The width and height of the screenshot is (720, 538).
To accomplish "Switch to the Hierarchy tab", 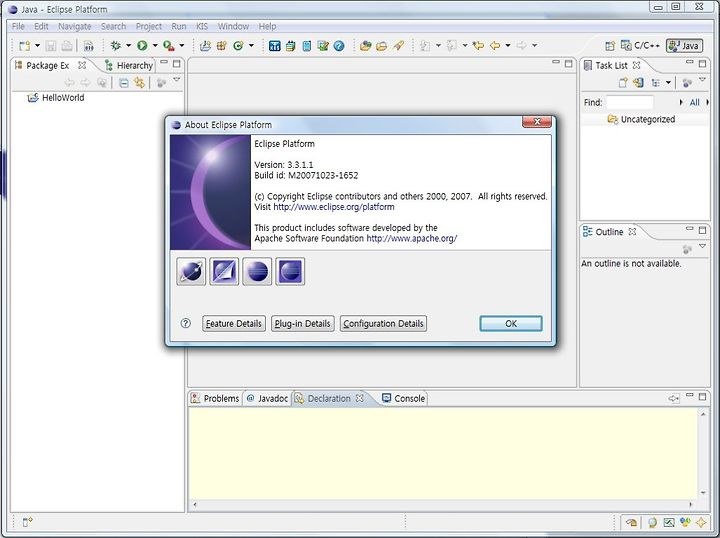I will pos(129,65).
